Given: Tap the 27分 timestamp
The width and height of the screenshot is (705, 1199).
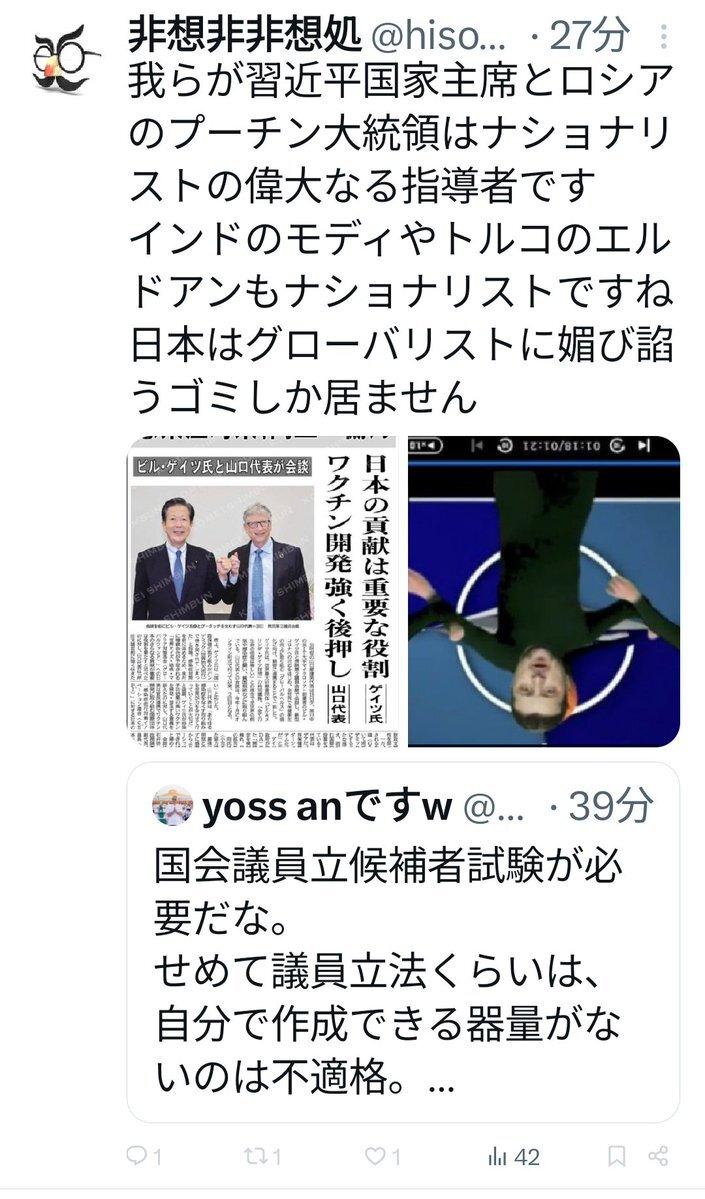Looking at the screenshot, I should click(x=590, y=35).
